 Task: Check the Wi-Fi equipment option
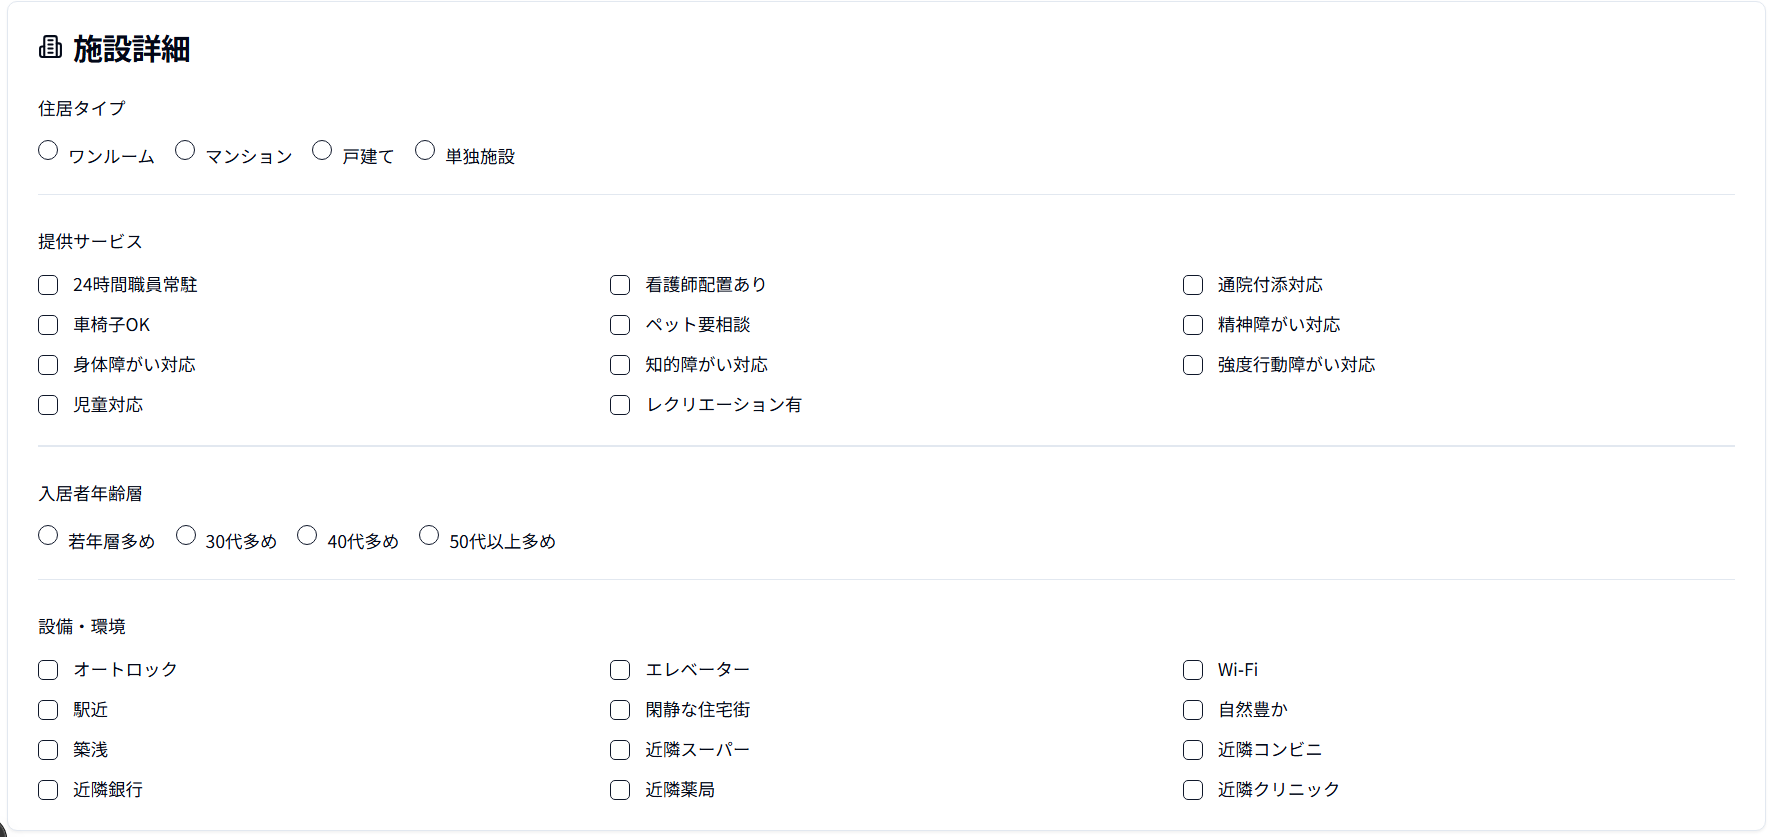(1192, 669)
